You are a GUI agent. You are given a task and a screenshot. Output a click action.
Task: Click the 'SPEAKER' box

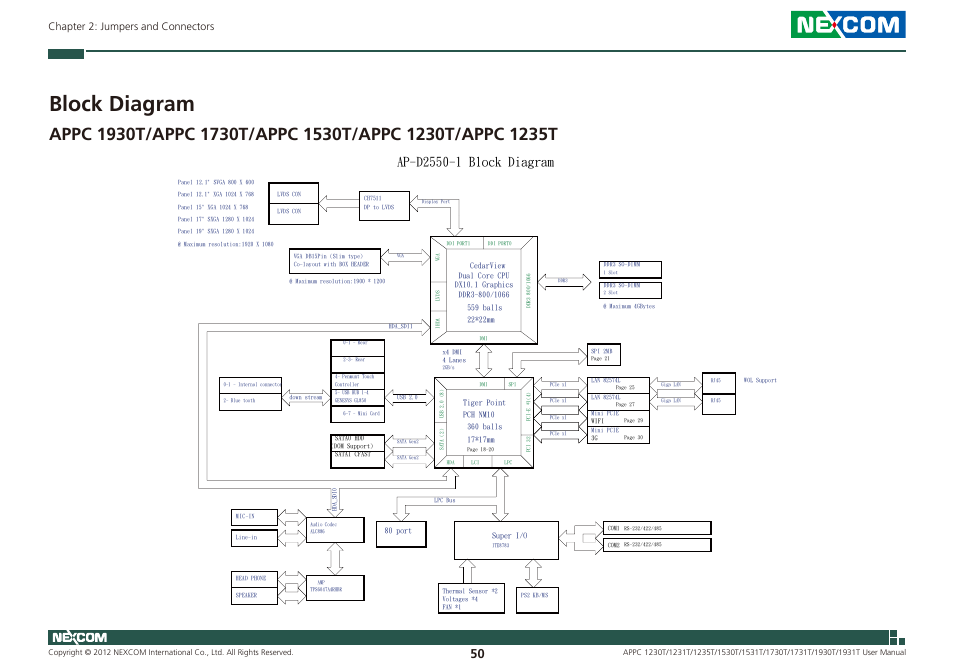(x=254, y=596)
